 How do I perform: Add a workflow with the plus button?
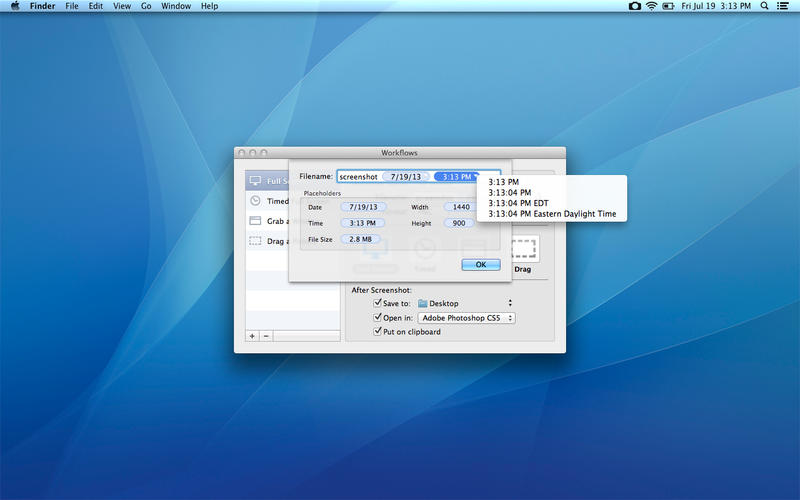252,336
